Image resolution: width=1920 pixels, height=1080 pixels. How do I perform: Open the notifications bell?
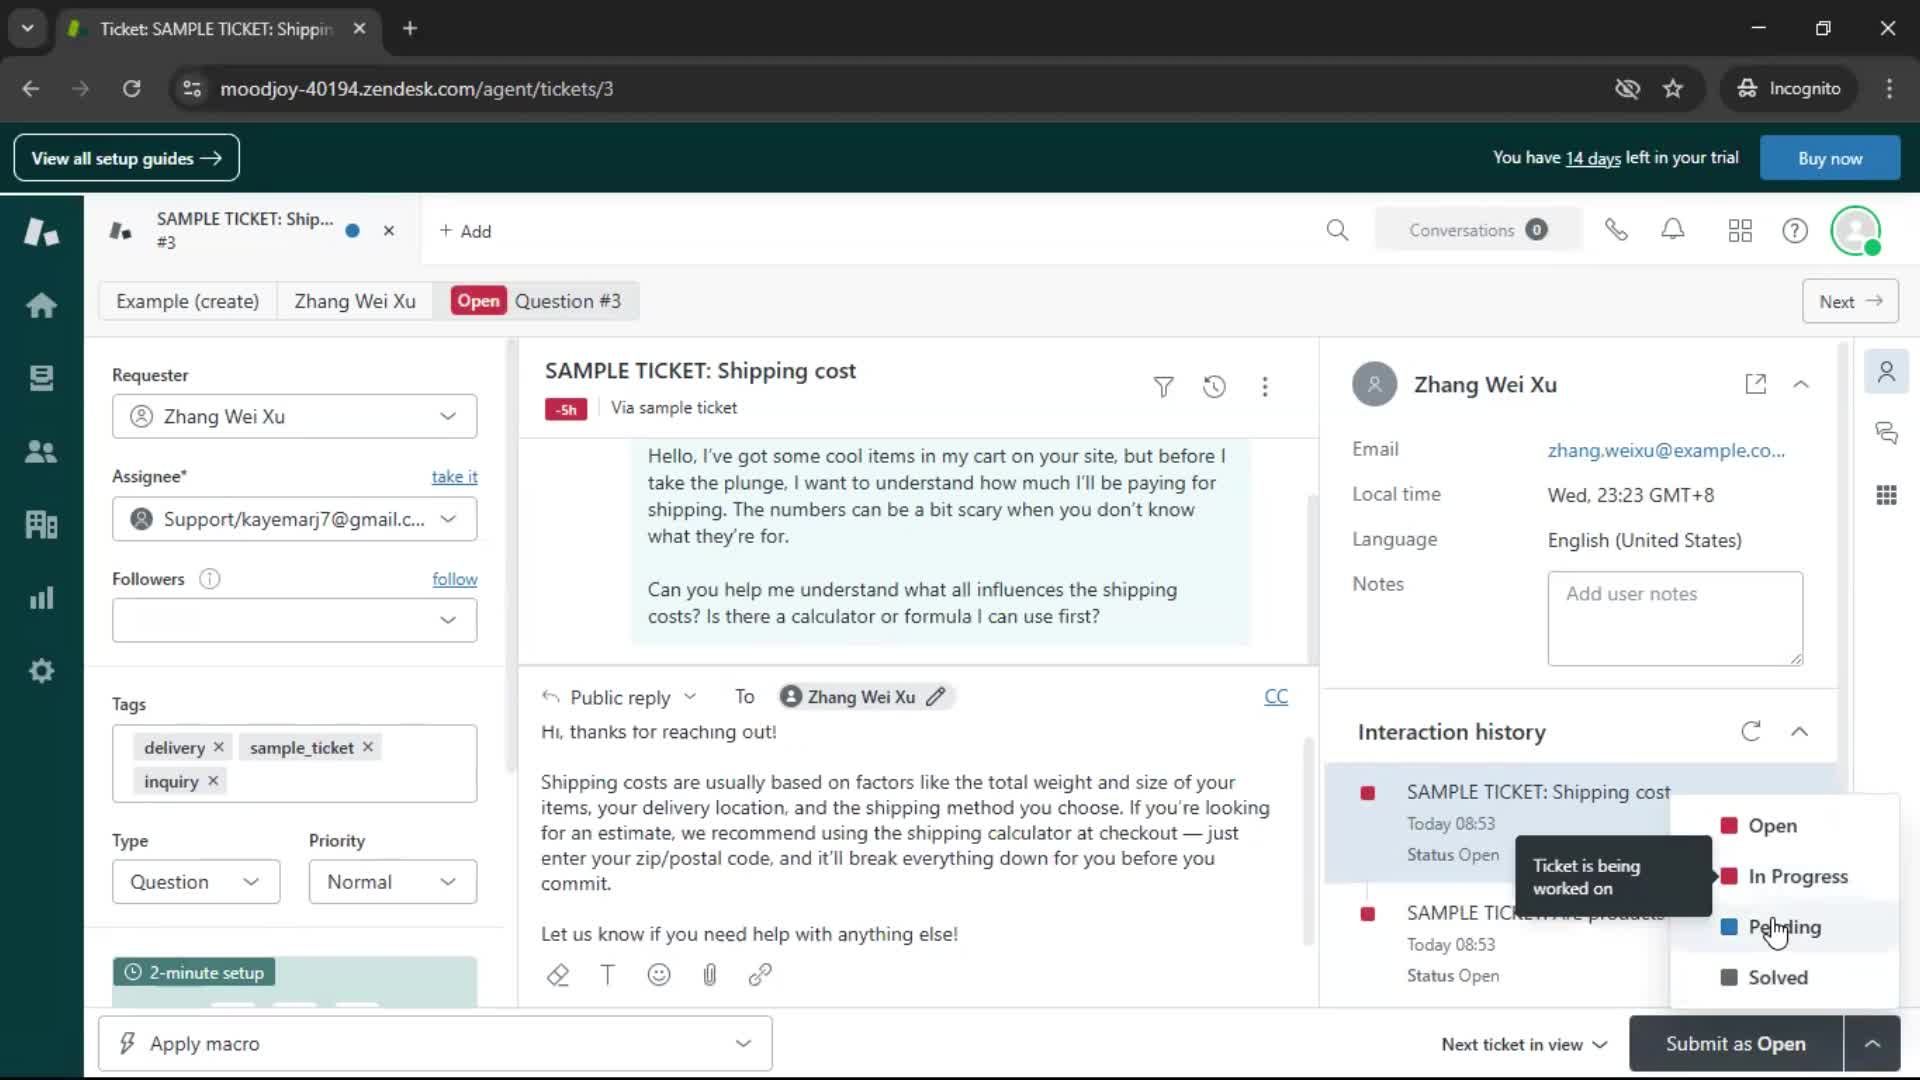point(1673,231)
